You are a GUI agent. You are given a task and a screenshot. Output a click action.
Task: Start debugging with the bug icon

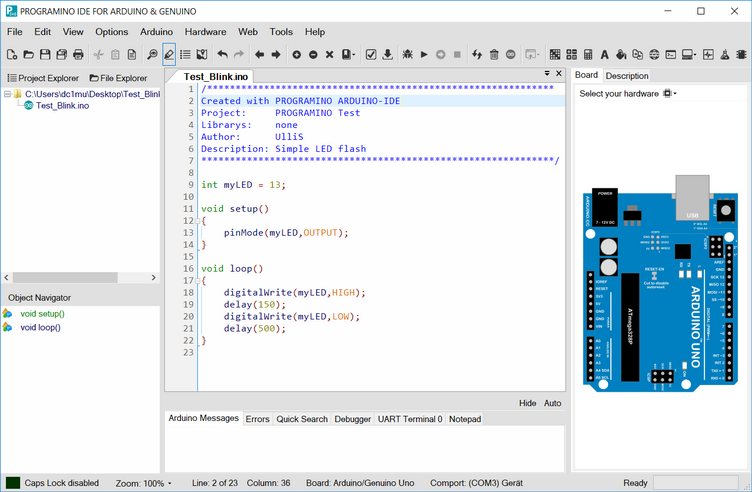408,55
